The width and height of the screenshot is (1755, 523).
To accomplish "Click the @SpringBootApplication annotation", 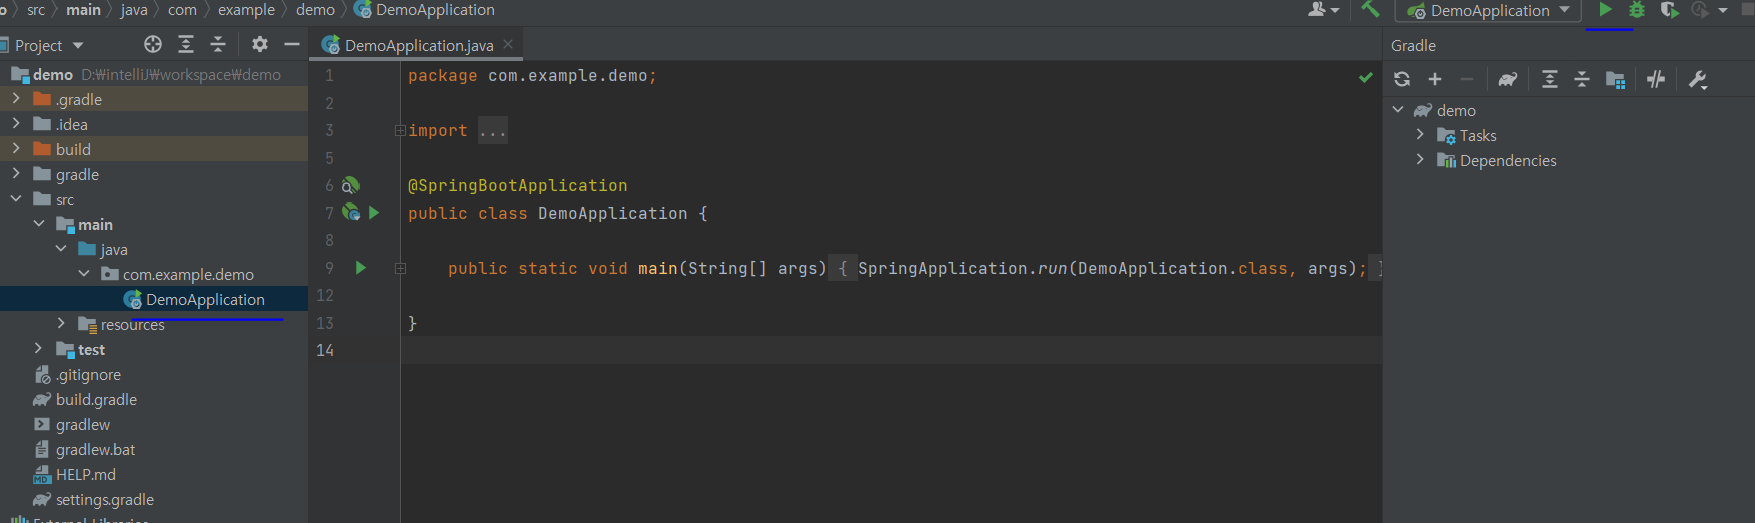I will 517,185.
